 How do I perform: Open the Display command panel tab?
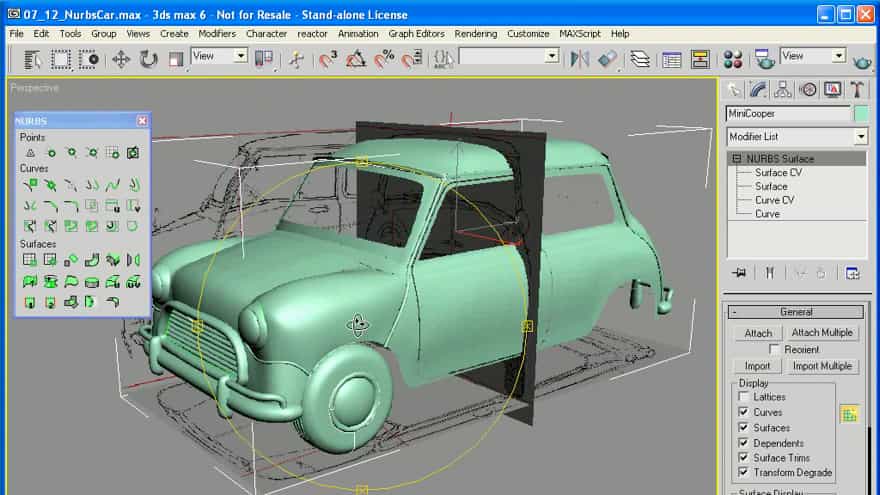coord(832,90)
